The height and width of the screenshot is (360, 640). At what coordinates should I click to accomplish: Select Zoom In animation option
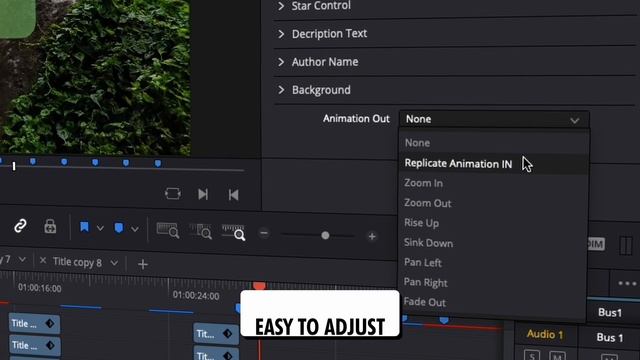pyautogui.click(x=423, y=183)
